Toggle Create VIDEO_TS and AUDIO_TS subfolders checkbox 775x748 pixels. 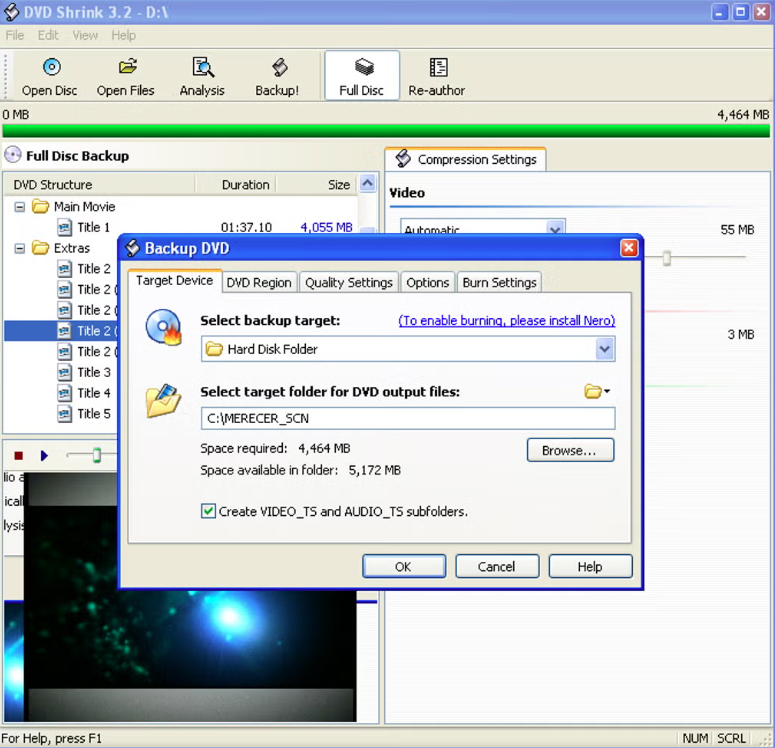208,511
